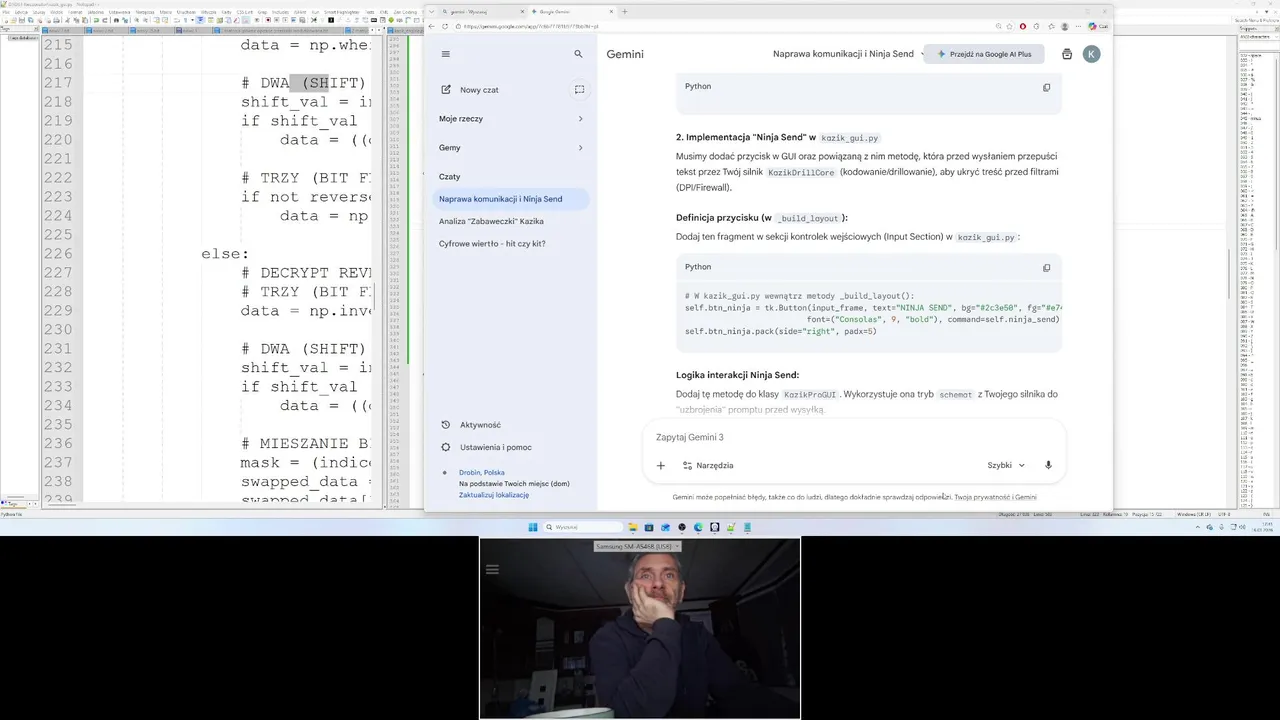The image size is (1280, 720).
Task: Click the browser back arrow
Action: (x=432, y=26)
